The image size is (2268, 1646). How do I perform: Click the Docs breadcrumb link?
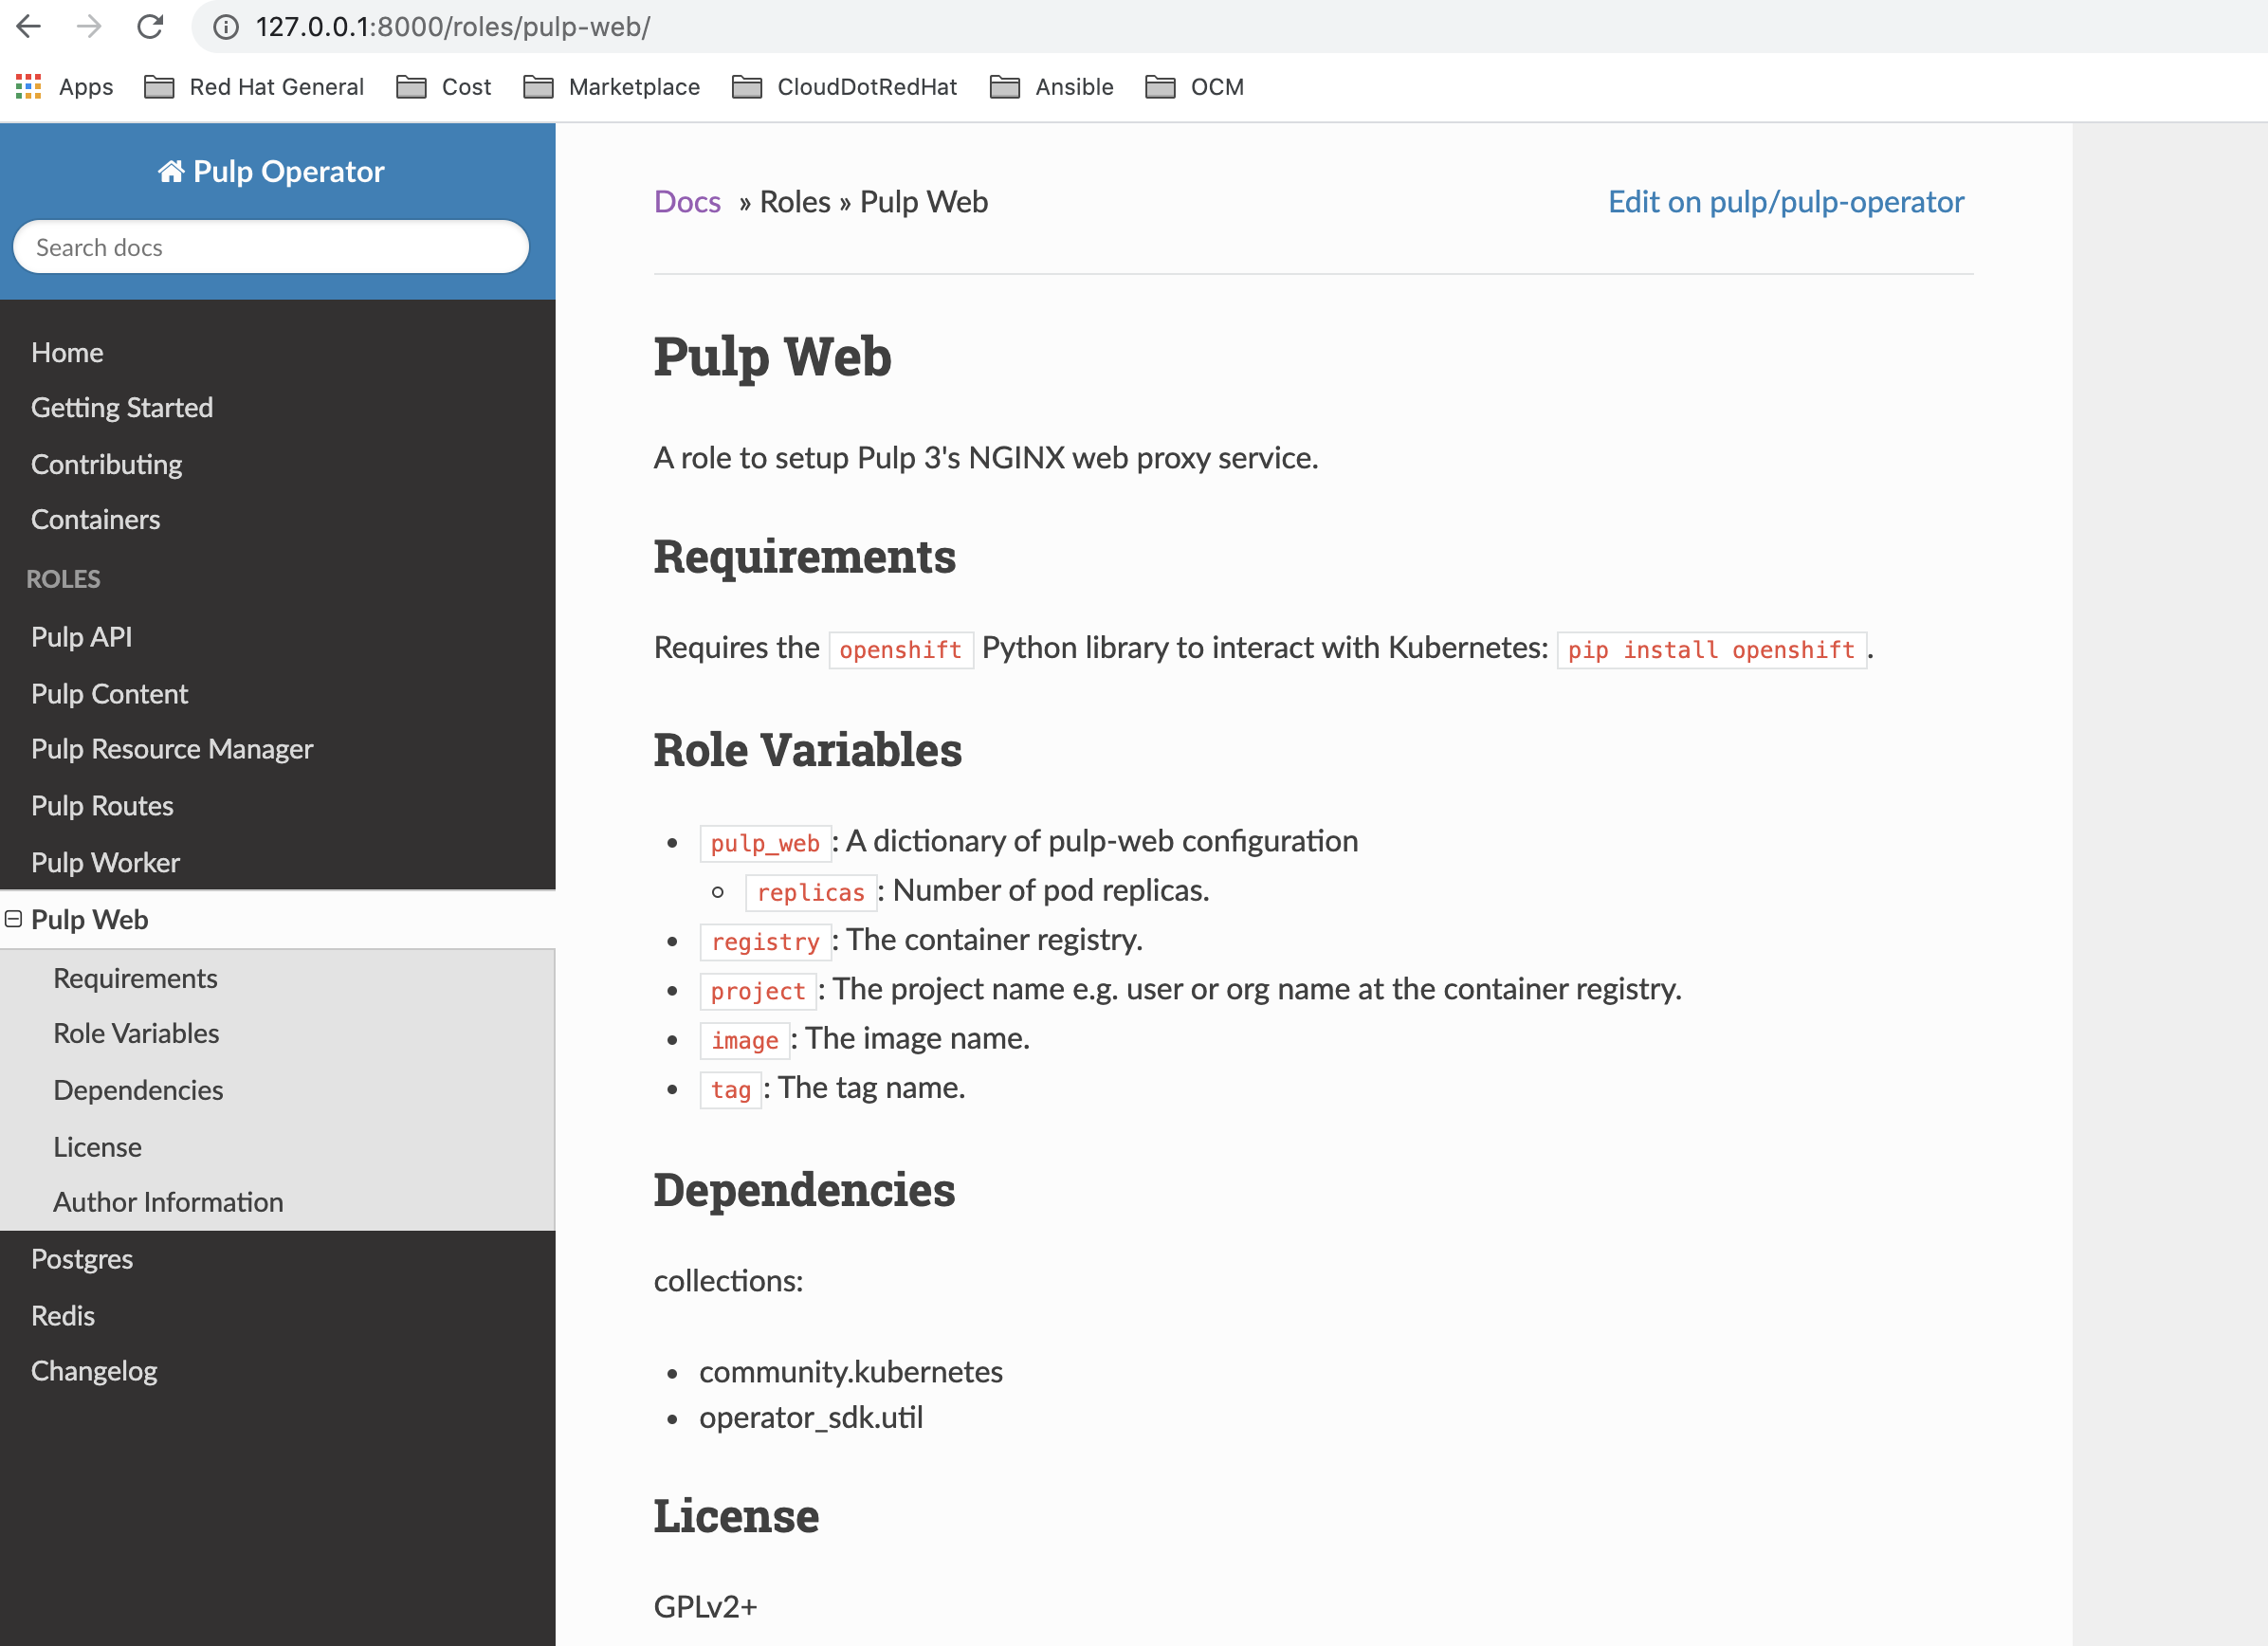[x=687, y=202]
